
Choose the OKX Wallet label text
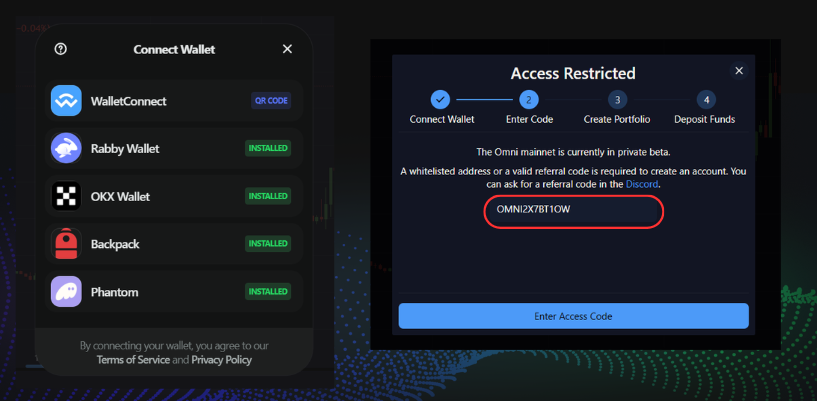pyautogui.click(x=120, y=197)
